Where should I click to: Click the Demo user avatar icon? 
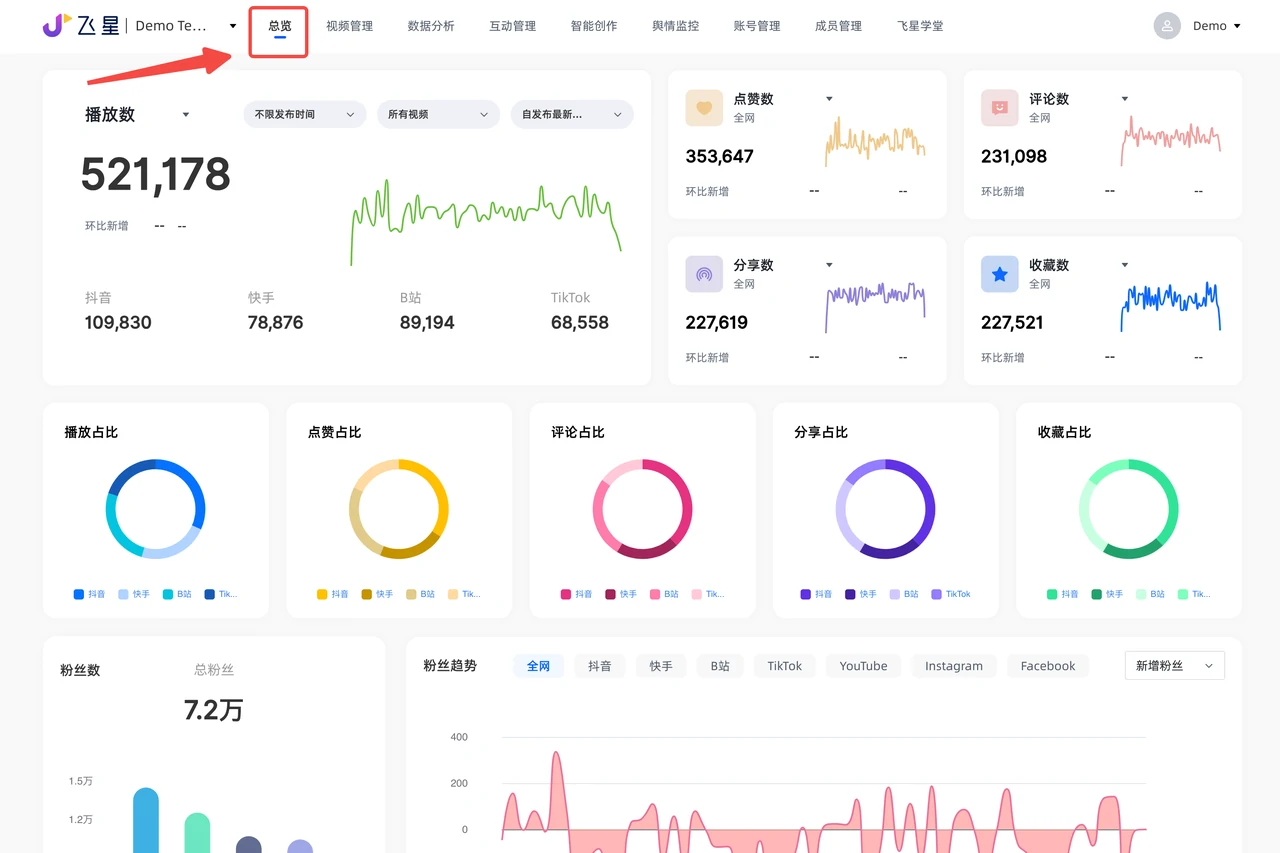(x=1166, y=25)
